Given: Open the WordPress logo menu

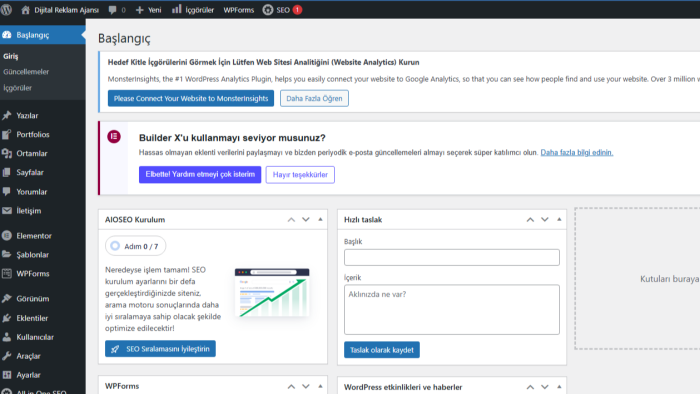Looking at the screenshot, I should coord(6,10).
